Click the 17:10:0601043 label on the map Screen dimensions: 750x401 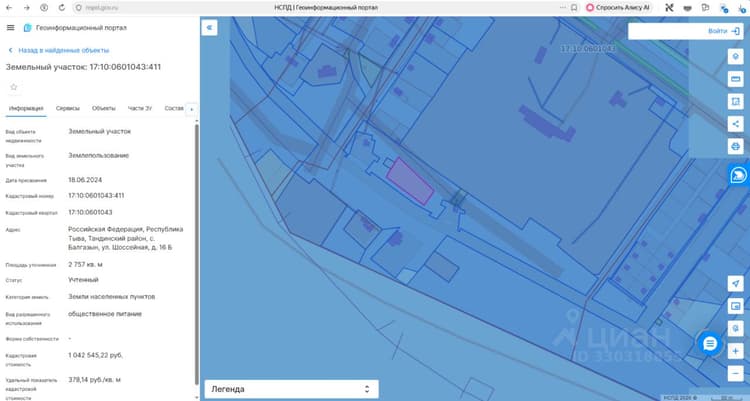point(588,49)
